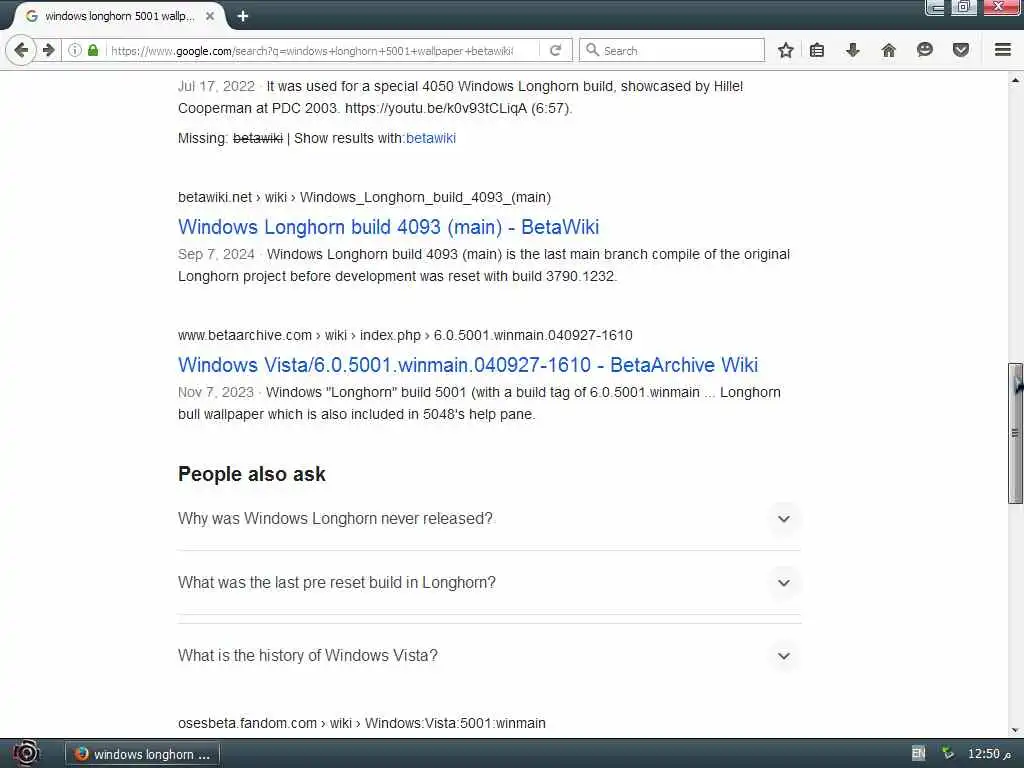Show results with betawiki link
Screen dimensions: 1024x768
[430, 138]
